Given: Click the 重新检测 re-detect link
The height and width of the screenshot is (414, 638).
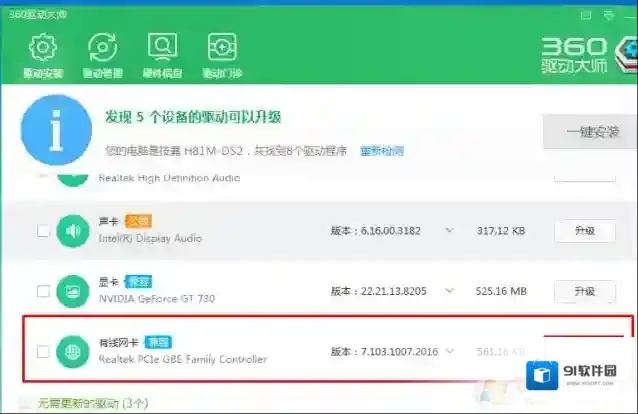Looking at the screenshot, I should pyautogui.click(x=382, y=151).
